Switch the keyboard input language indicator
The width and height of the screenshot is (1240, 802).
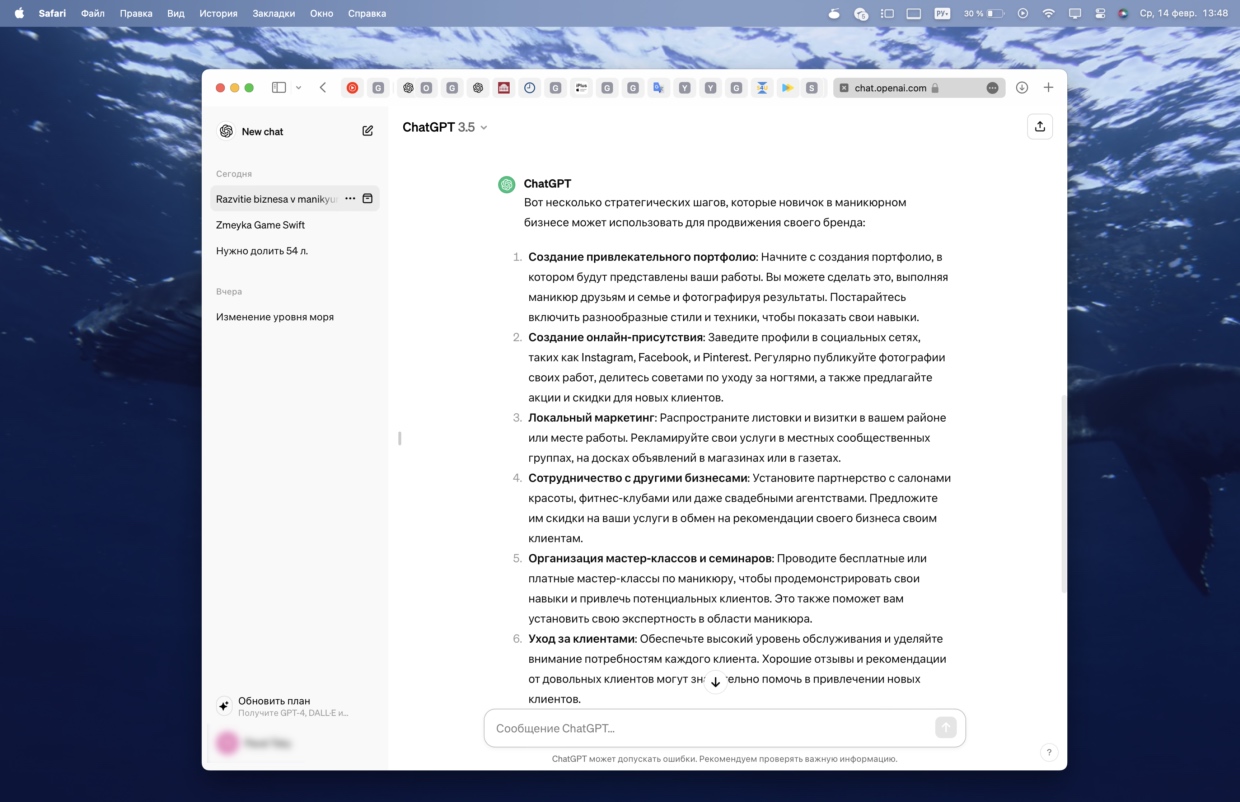click(942, 13)
